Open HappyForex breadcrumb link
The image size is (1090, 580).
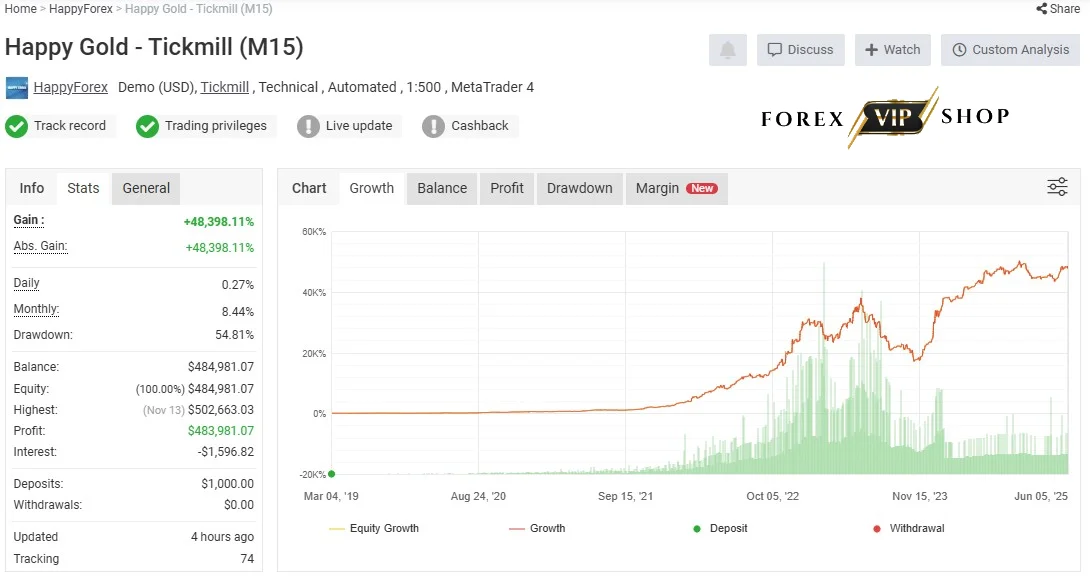pos(81,9)
